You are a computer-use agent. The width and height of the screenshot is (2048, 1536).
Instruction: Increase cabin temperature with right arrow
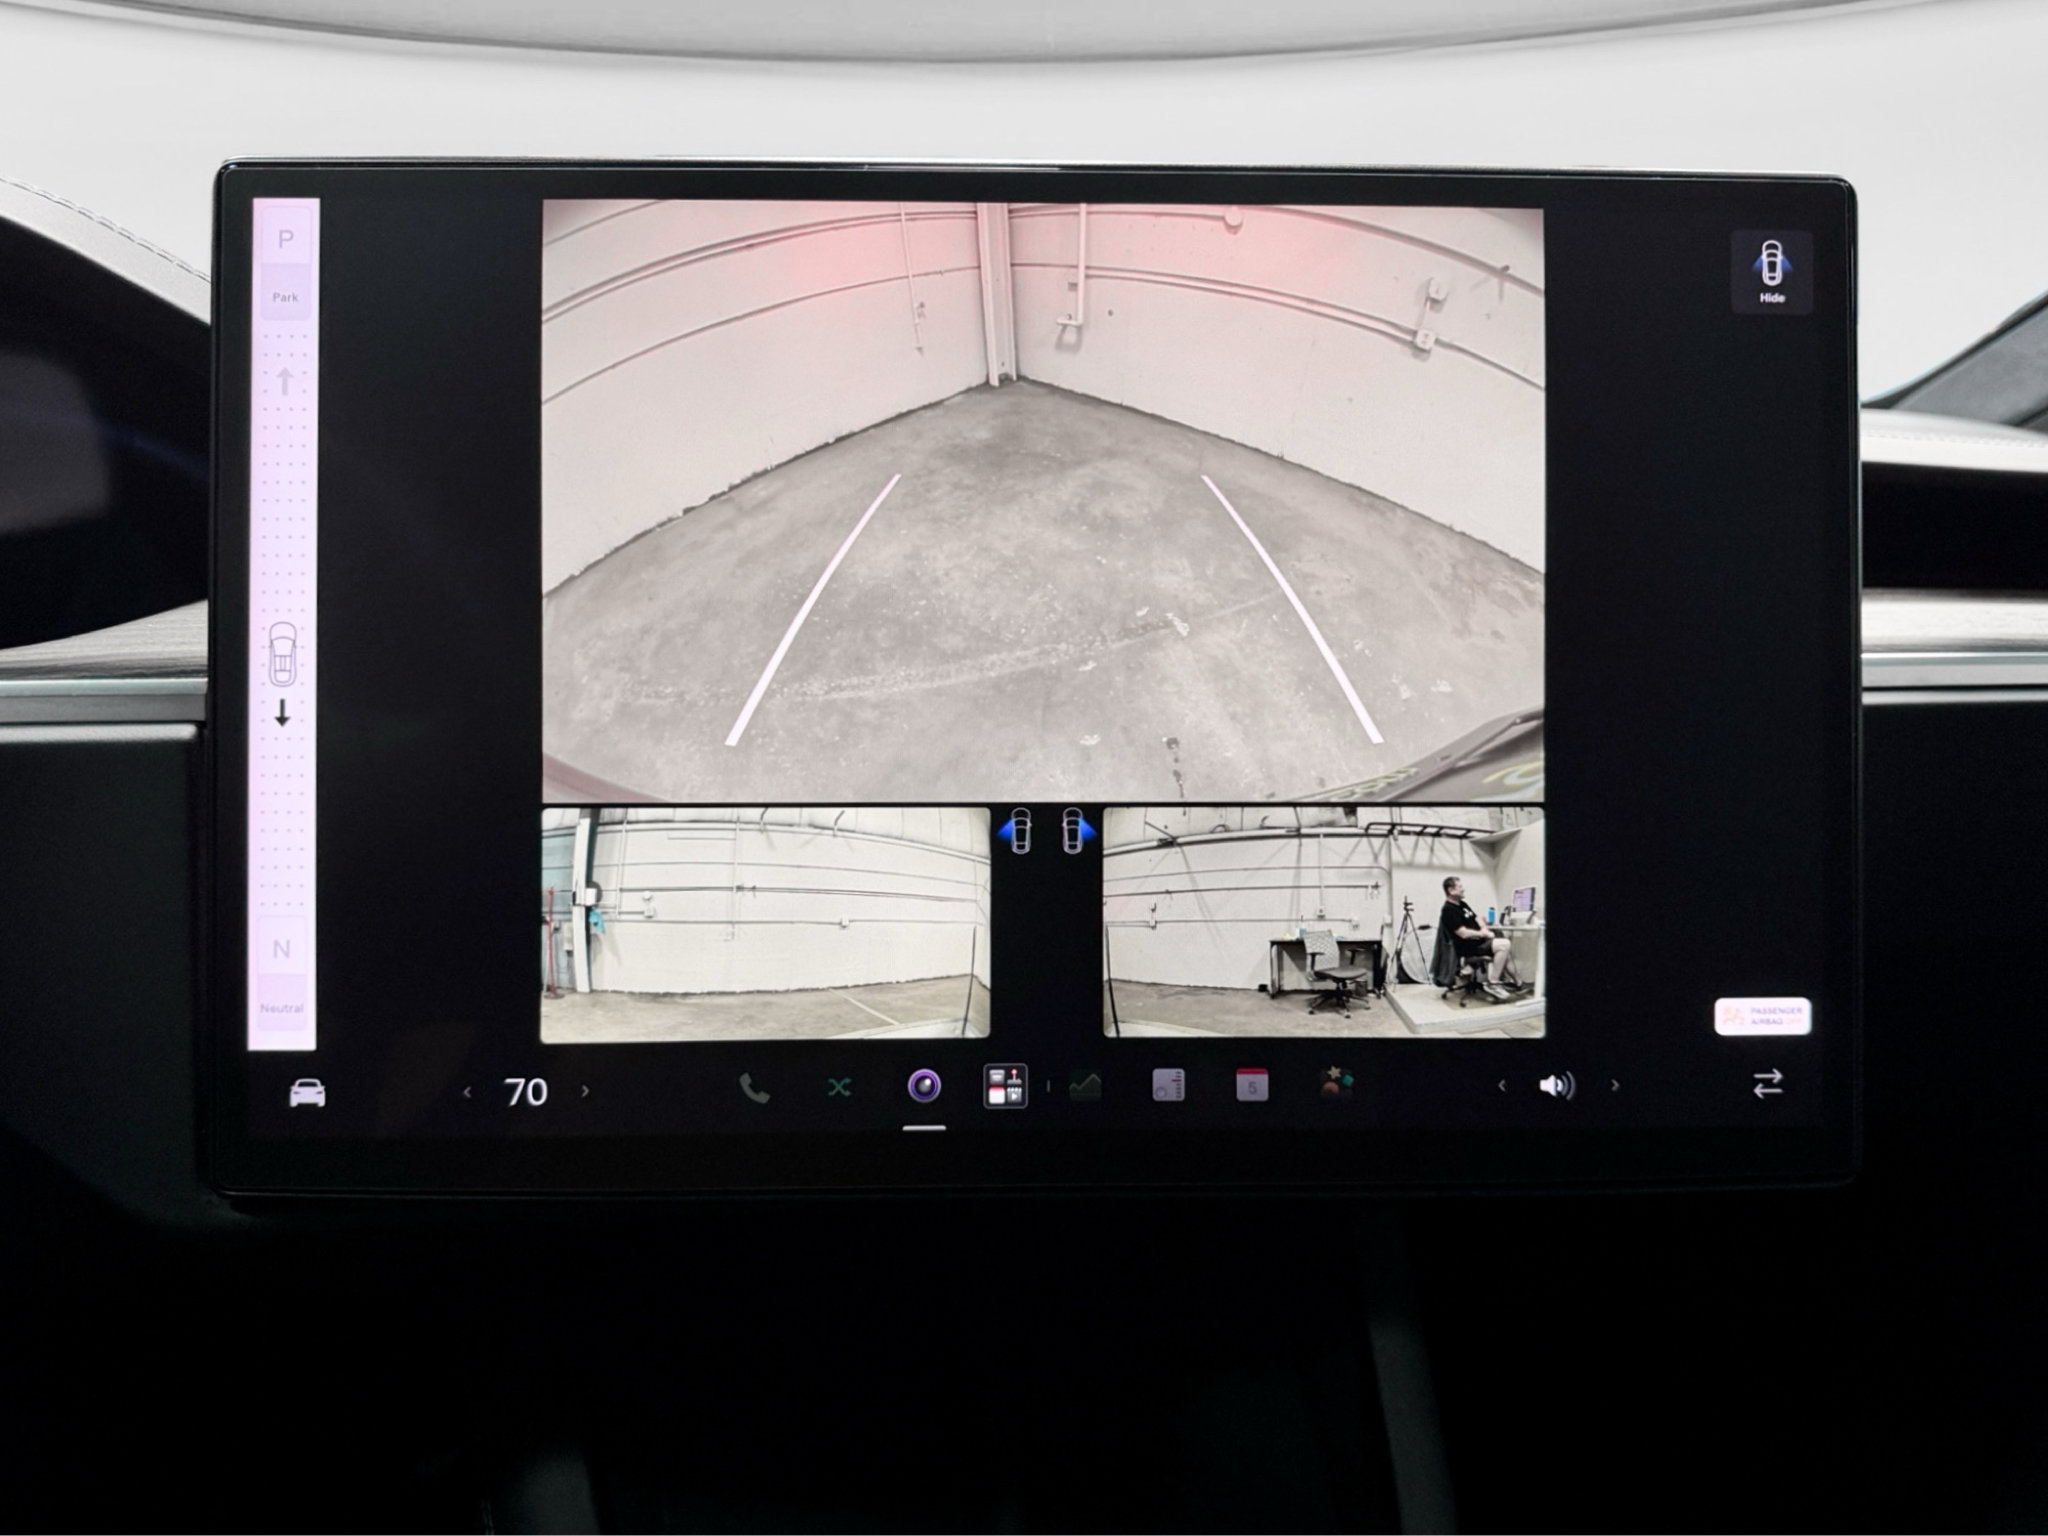[585, 1091]
